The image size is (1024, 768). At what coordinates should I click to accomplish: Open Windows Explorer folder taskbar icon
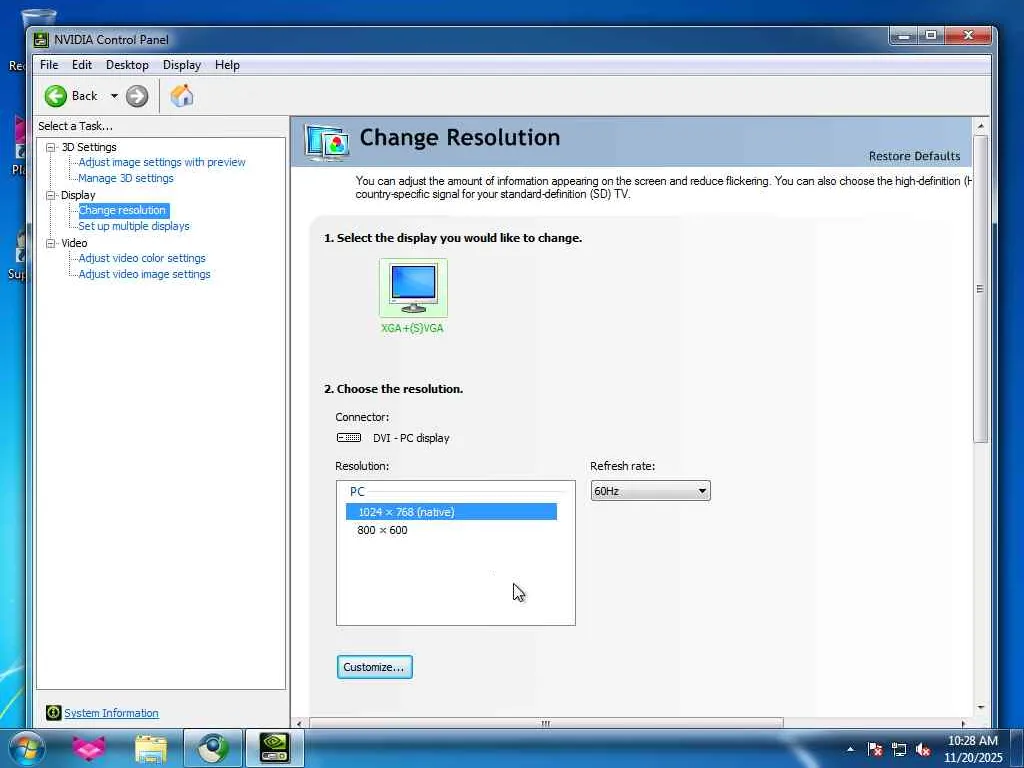coord(151,748)
